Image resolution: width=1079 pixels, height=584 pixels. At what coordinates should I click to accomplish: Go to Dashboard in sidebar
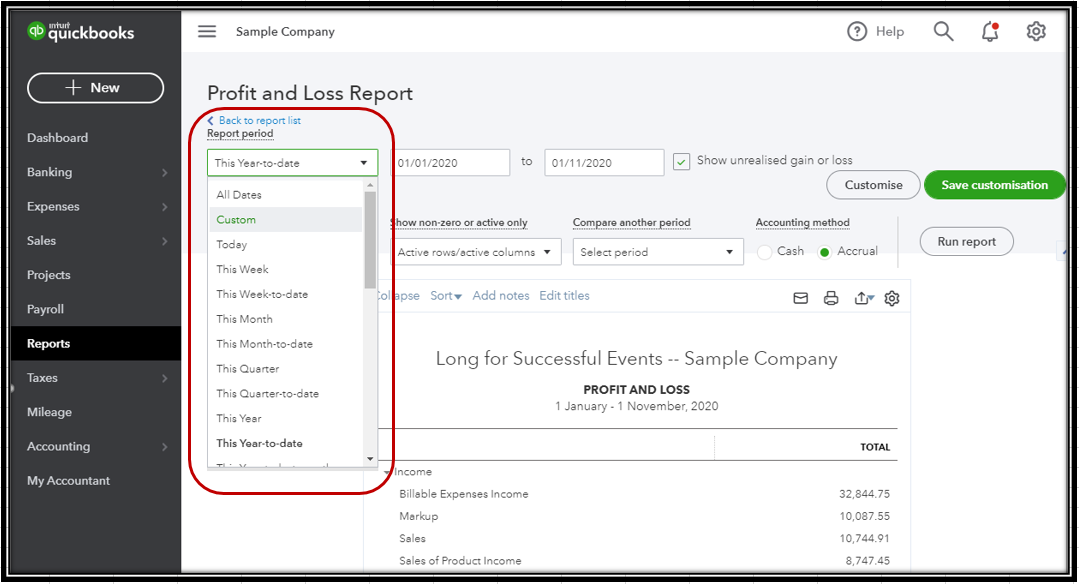point(58,138)
